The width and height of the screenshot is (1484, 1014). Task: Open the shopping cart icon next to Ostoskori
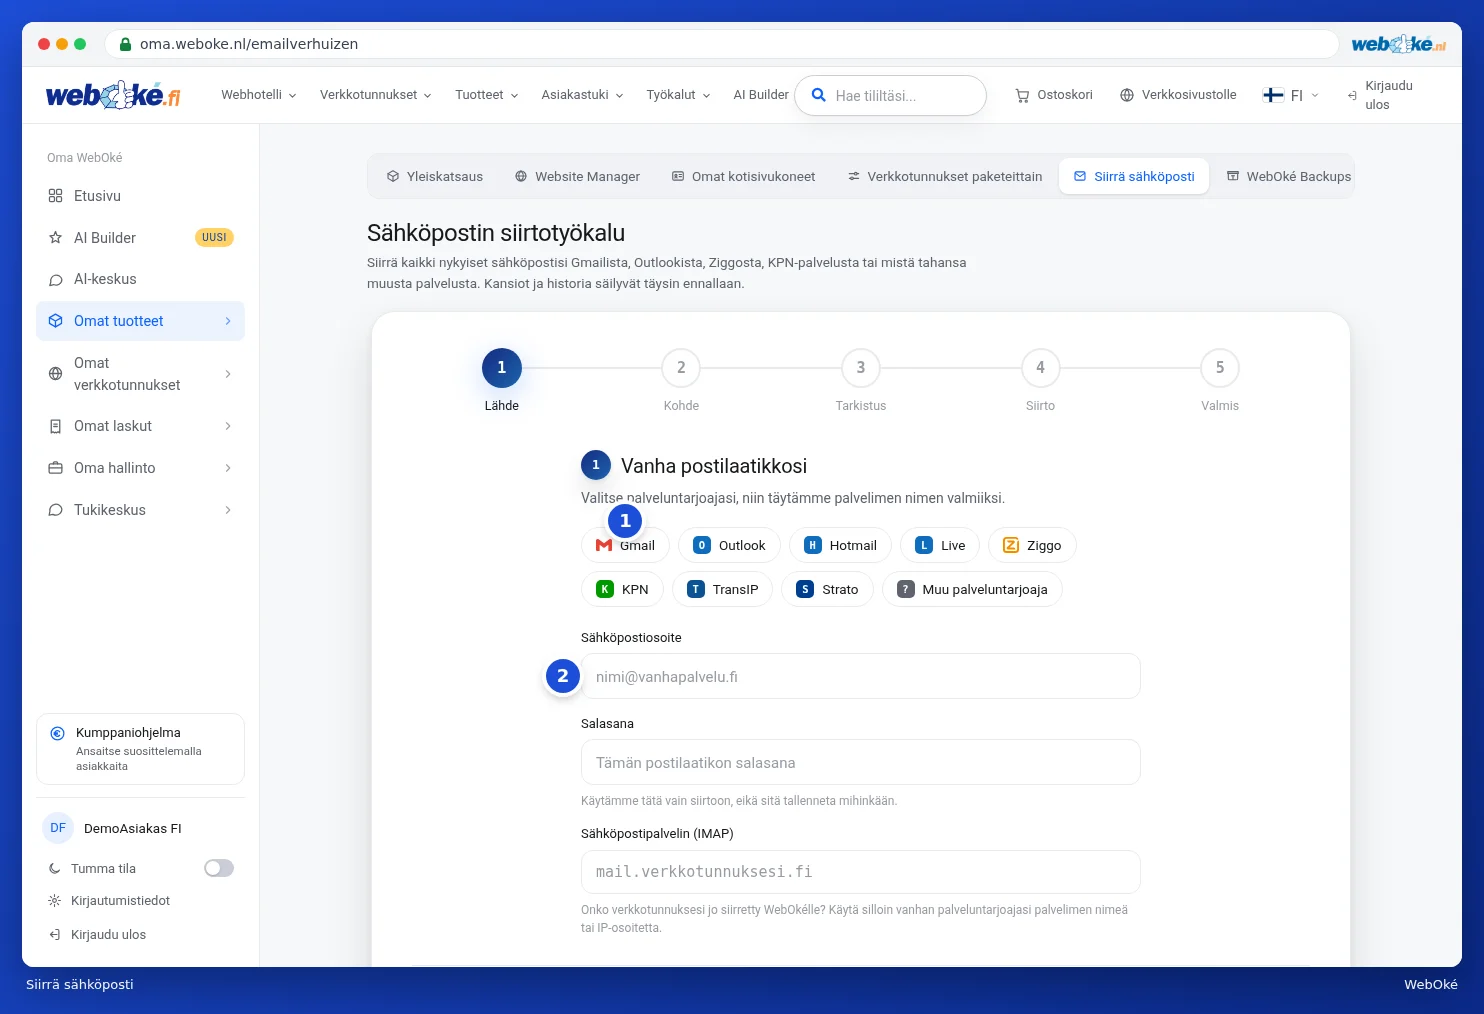coord(1022,96)
